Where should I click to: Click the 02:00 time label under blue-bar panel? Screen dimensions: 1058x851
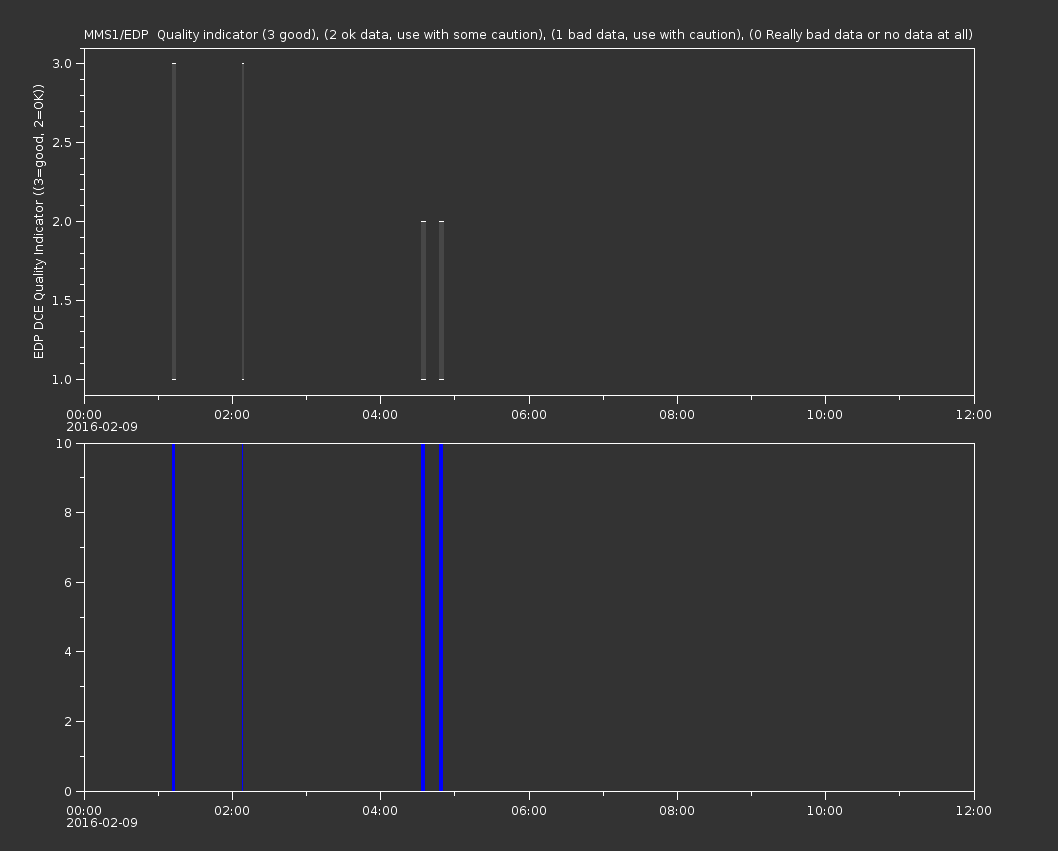(x=232, y=811)
